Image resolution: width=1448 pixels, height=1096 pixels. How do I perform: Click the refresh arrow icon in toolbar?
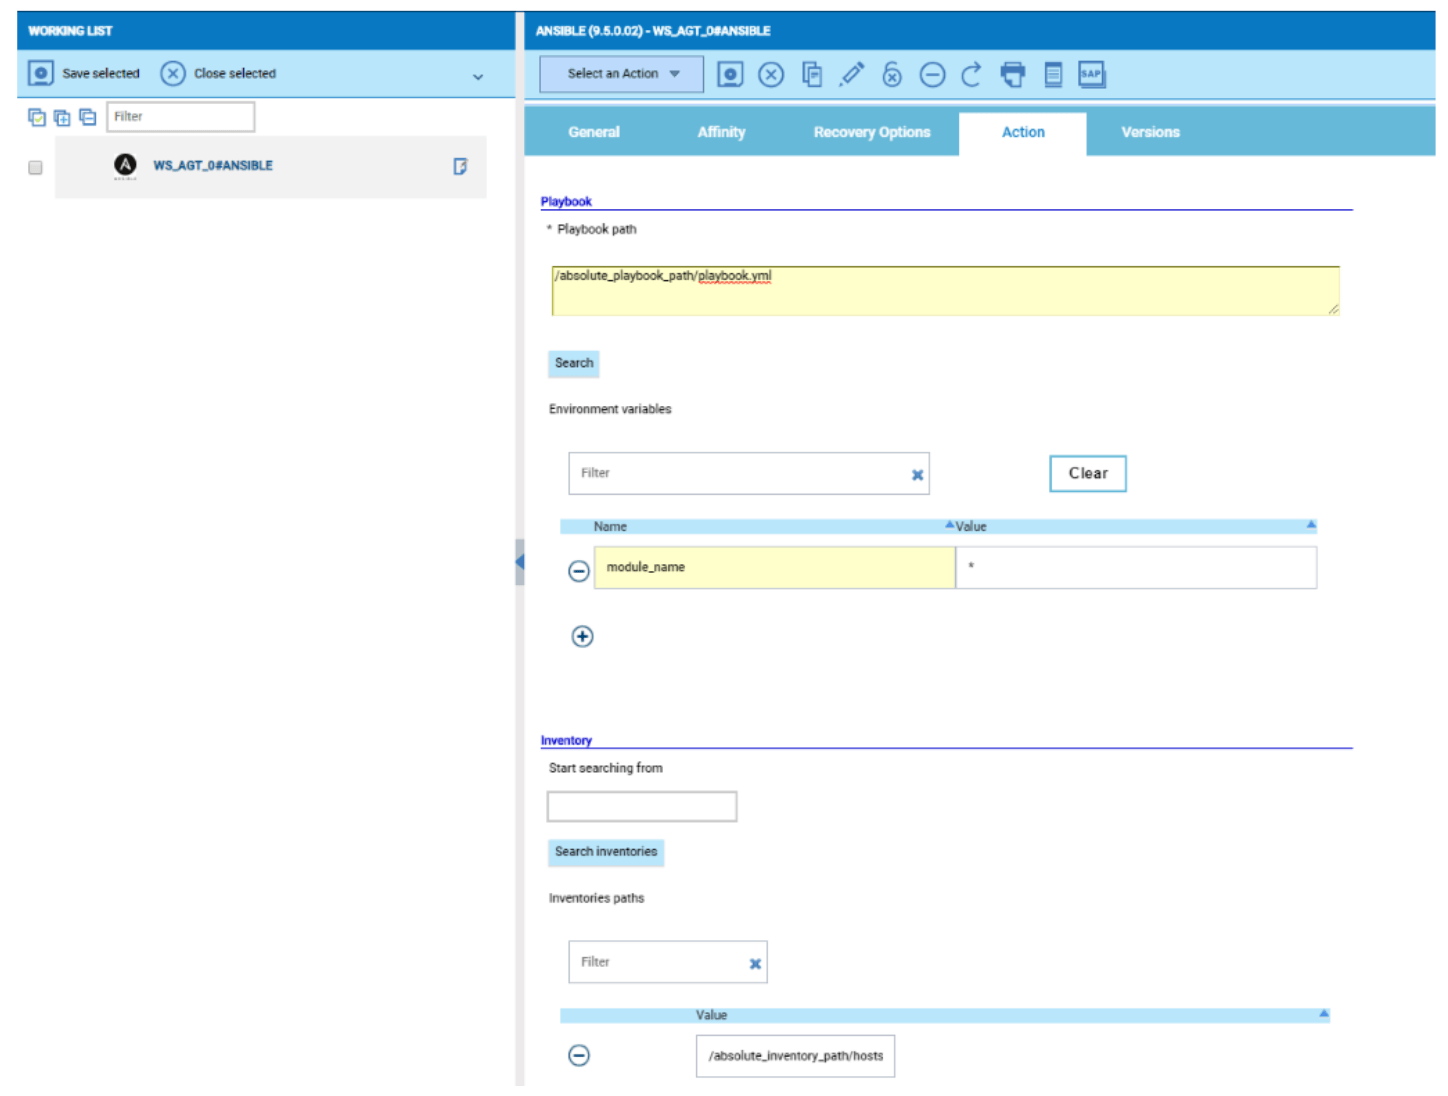(x=971, y=74)
